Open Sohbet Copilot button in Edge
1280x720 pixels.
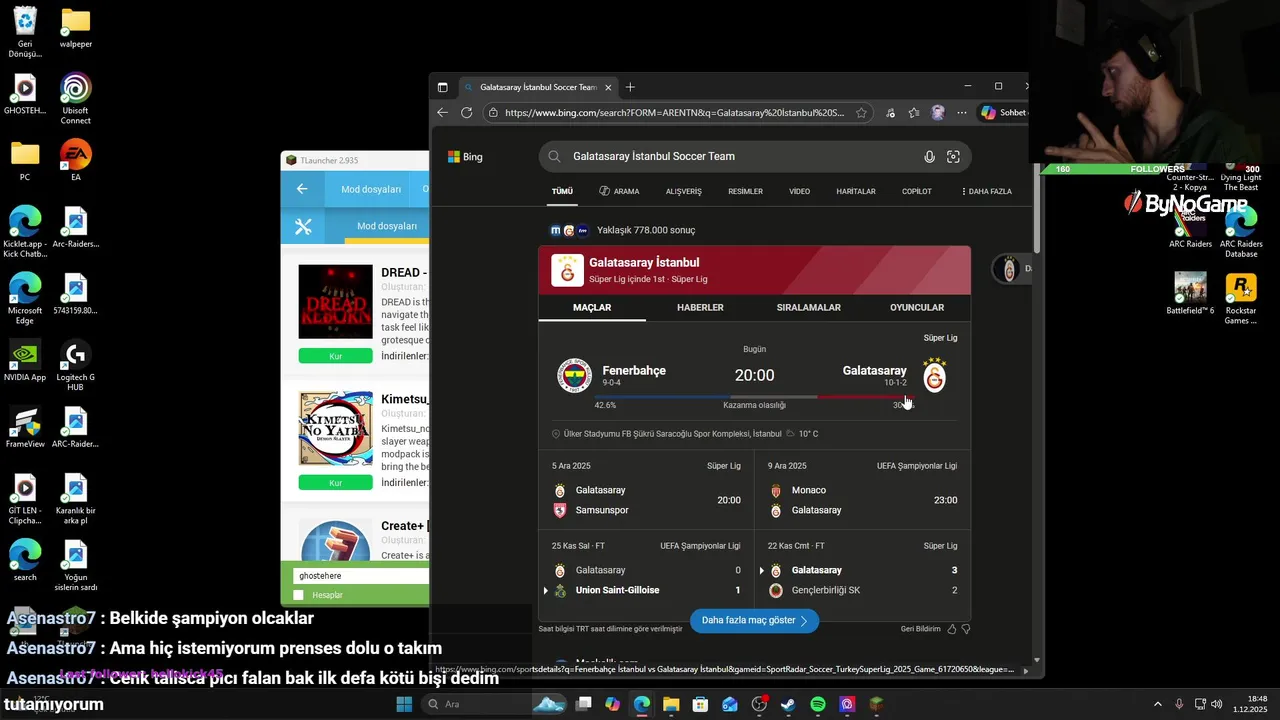click(x=1003, y=113)
